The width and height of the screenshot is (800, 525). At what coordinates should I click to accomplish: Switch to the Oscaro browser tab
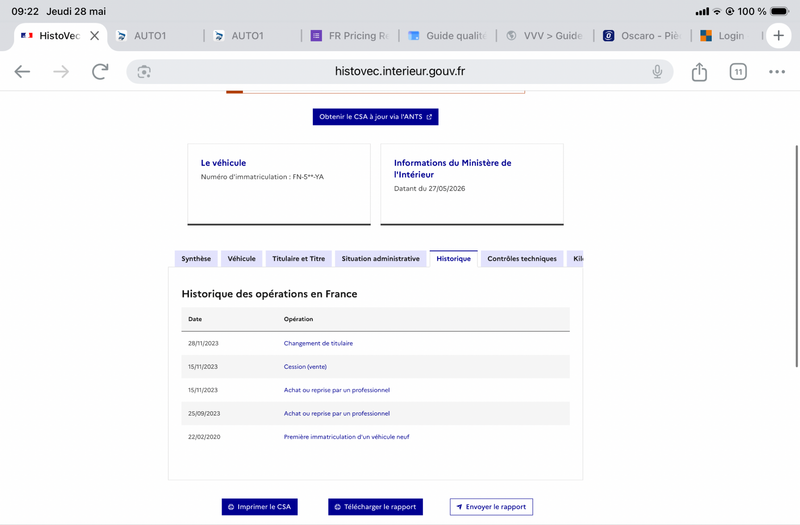pos(642,36)
